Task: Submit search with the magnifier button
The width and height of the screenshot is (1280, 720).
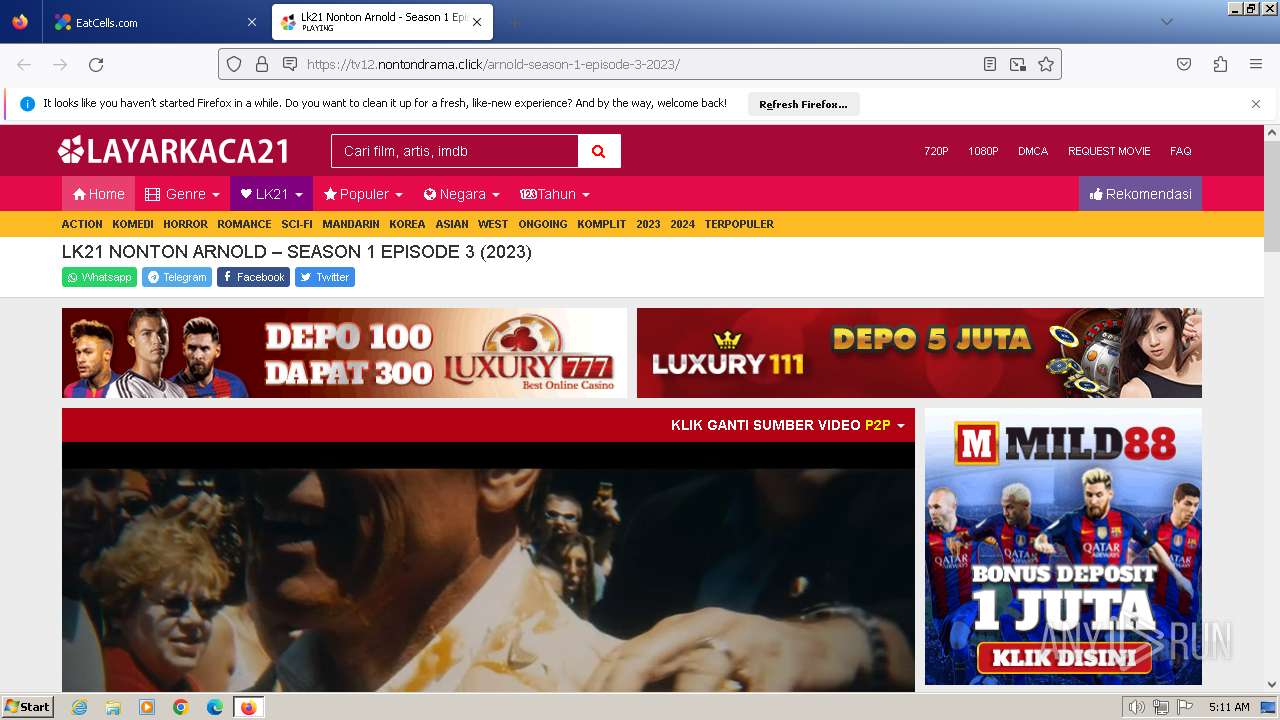Action: [599, 151]
